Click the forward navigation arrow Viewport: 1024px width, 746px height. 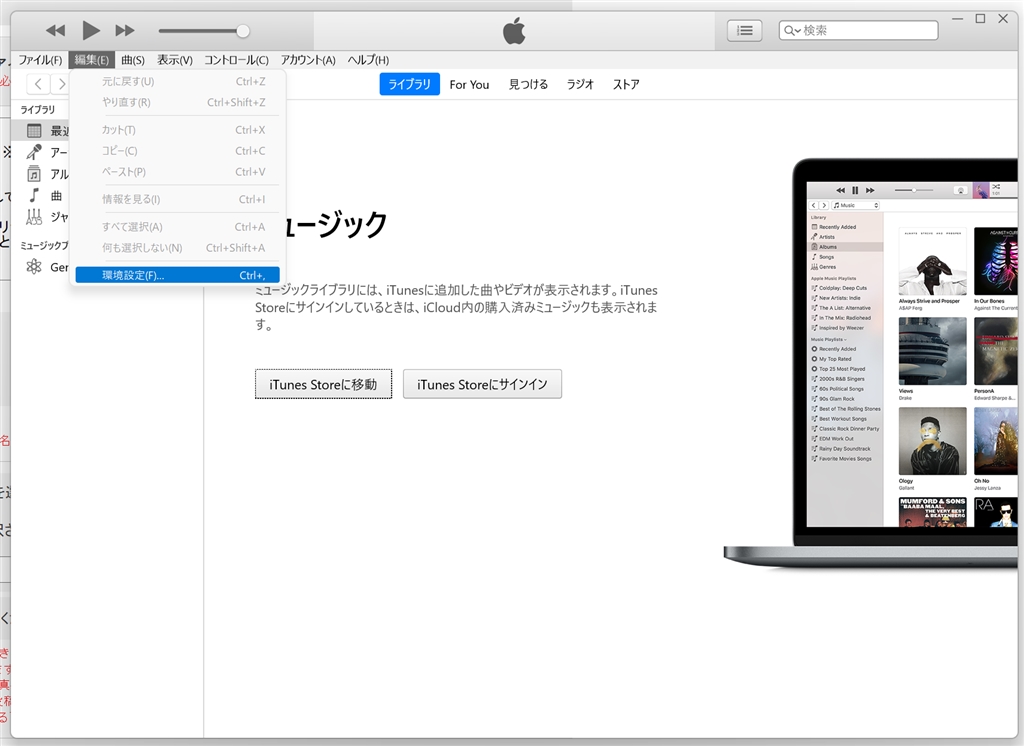pos(61,84)
